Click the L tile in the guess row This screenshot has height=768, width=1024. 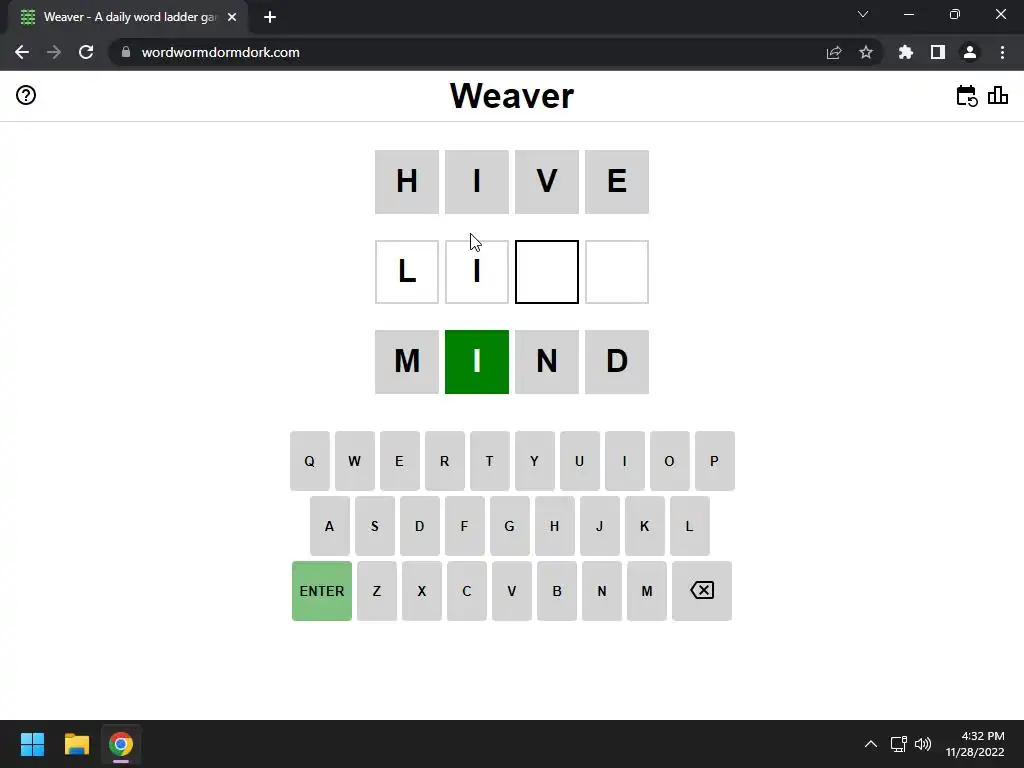coord(407,272)
